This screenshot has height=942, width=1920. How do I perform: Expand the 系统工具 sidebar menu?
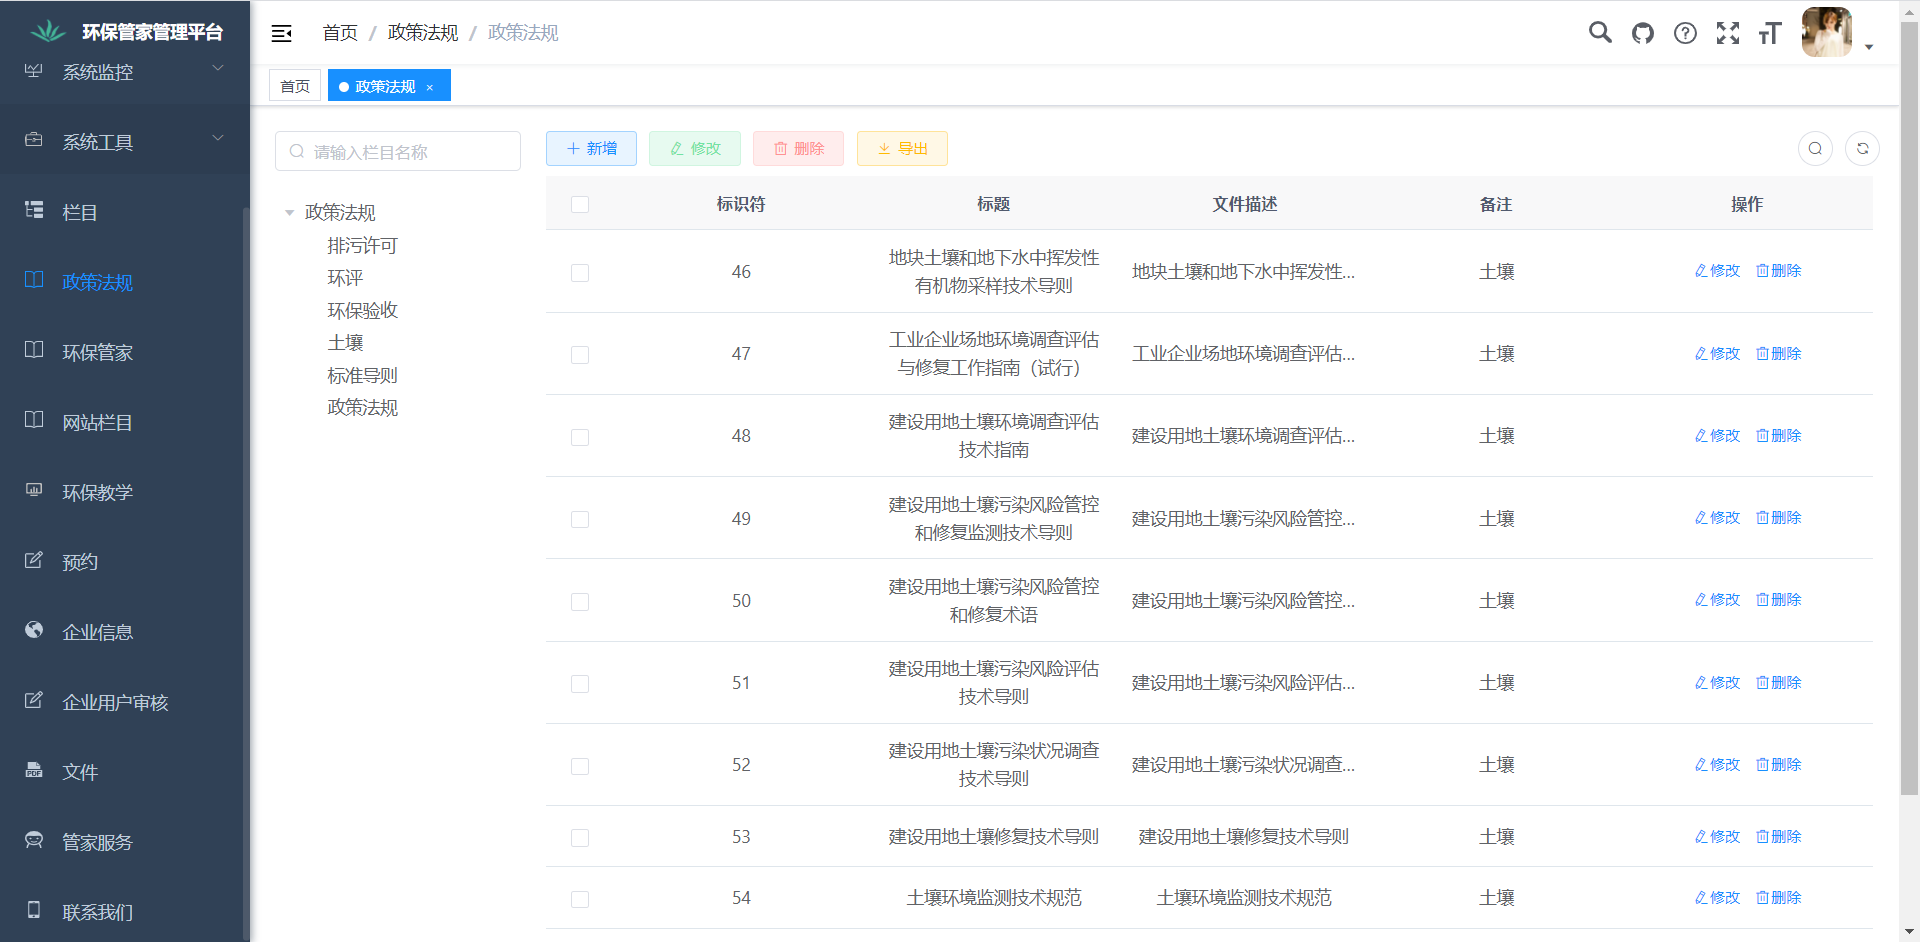pyautogui.click(x=125, y=141)
